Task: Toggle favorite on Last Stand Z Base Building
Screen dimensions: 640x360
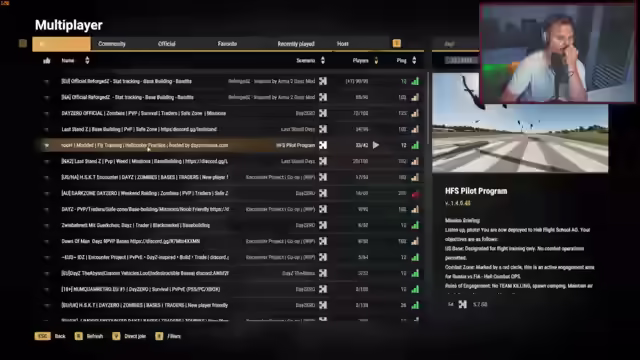Action: pos(47,129)
